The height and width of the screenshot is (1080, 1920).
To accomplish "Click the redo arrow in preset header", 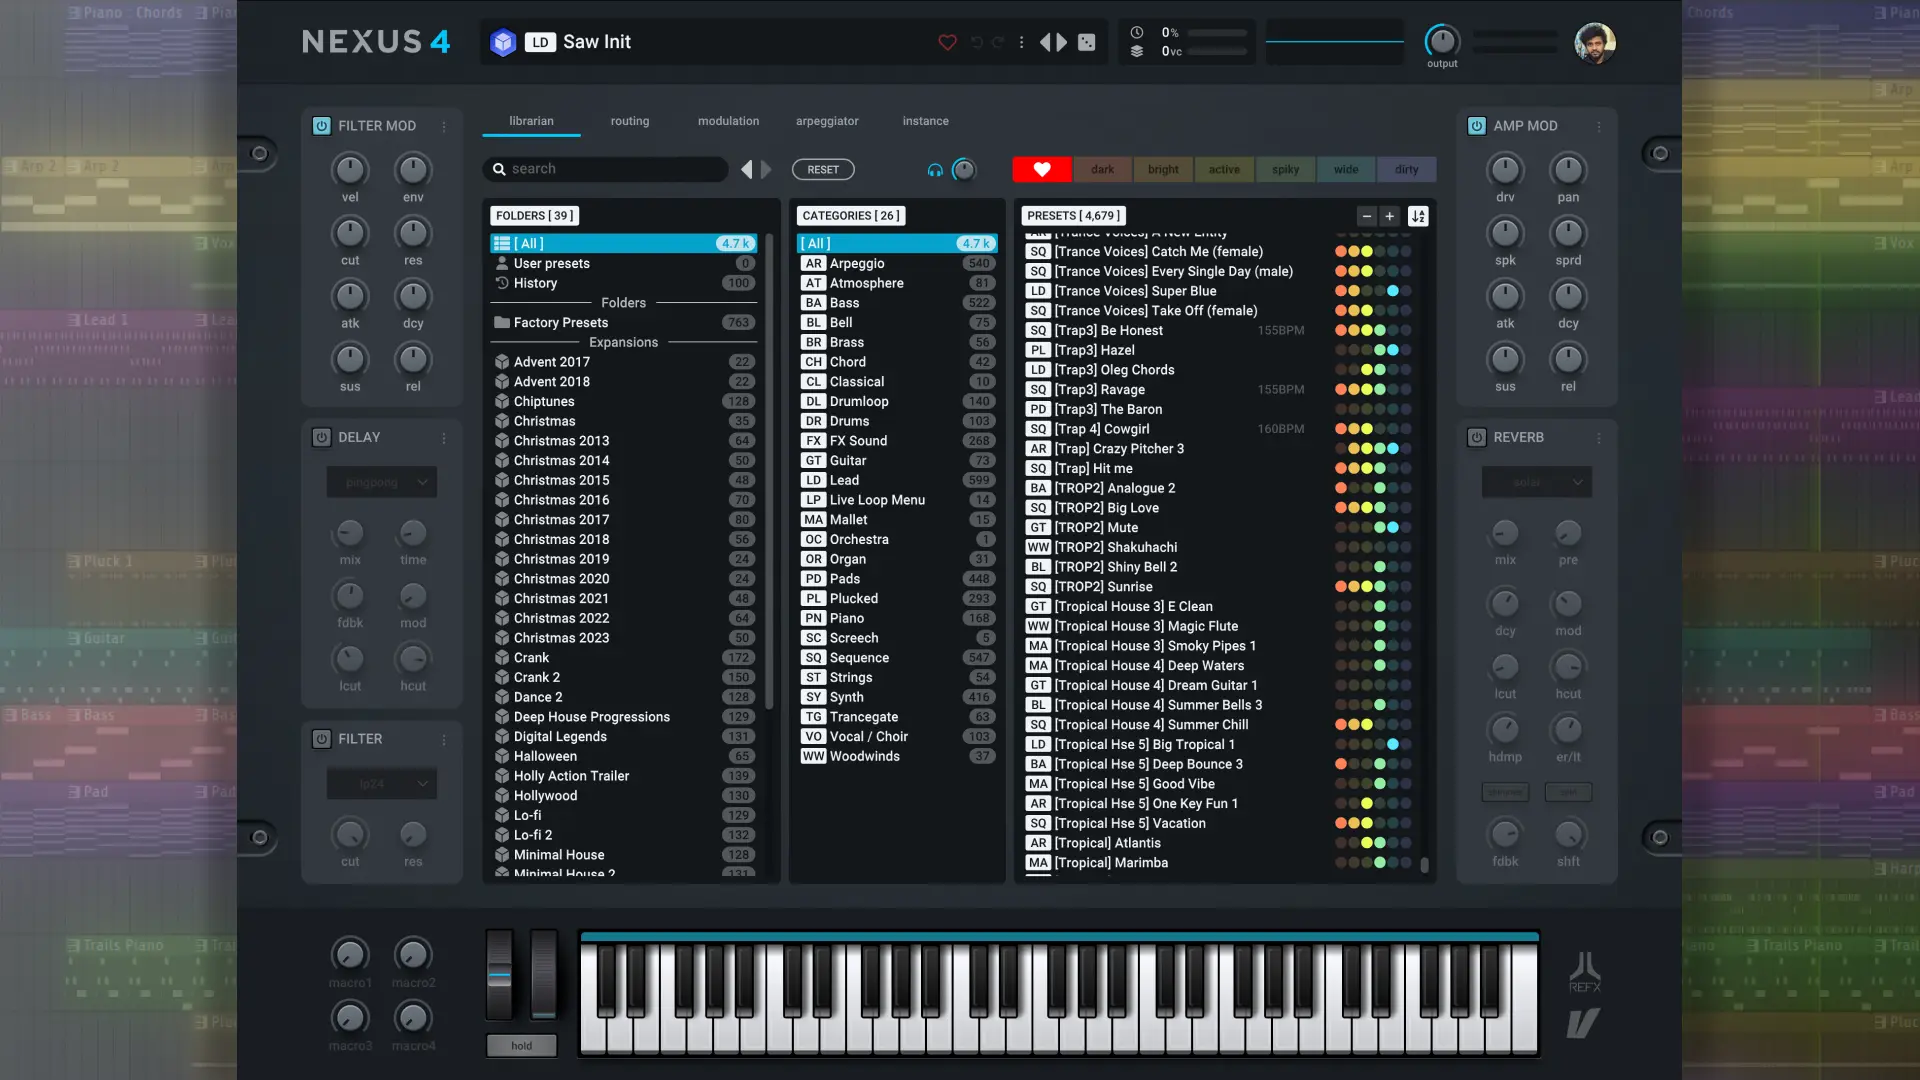I will tap(998, 42).
